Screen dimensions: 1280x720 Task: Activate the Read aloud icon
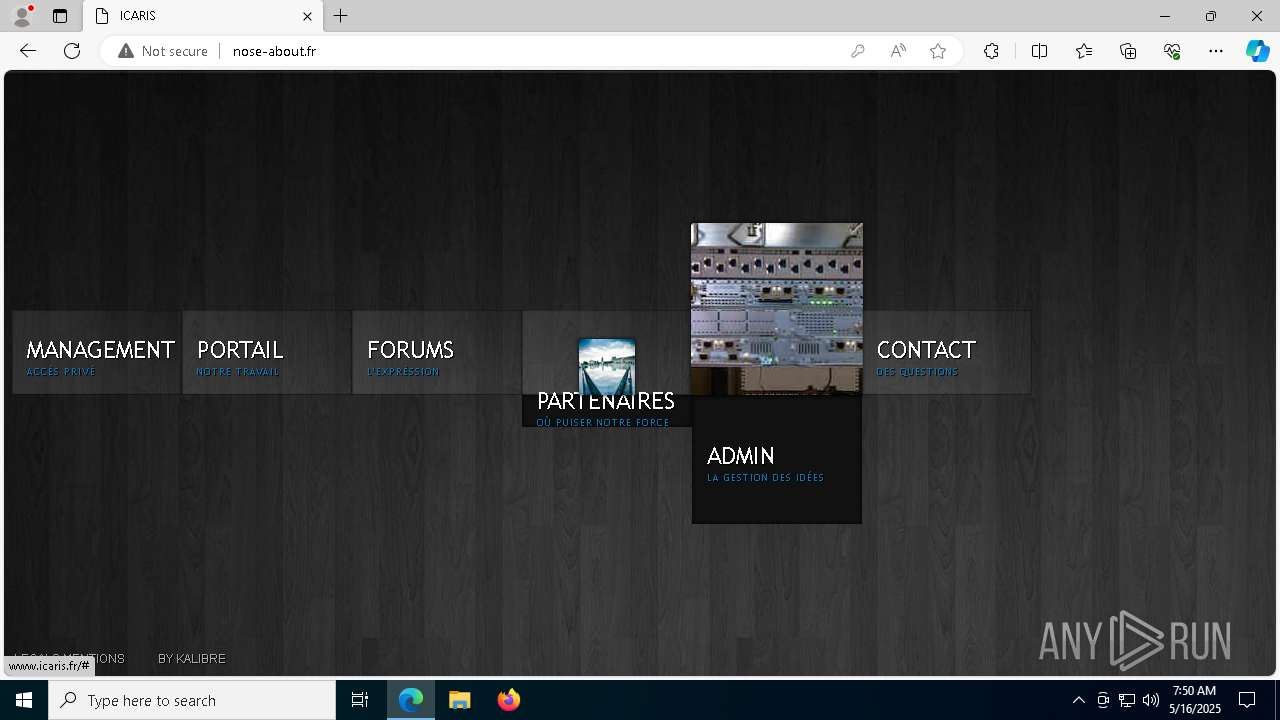pos(898,51)
